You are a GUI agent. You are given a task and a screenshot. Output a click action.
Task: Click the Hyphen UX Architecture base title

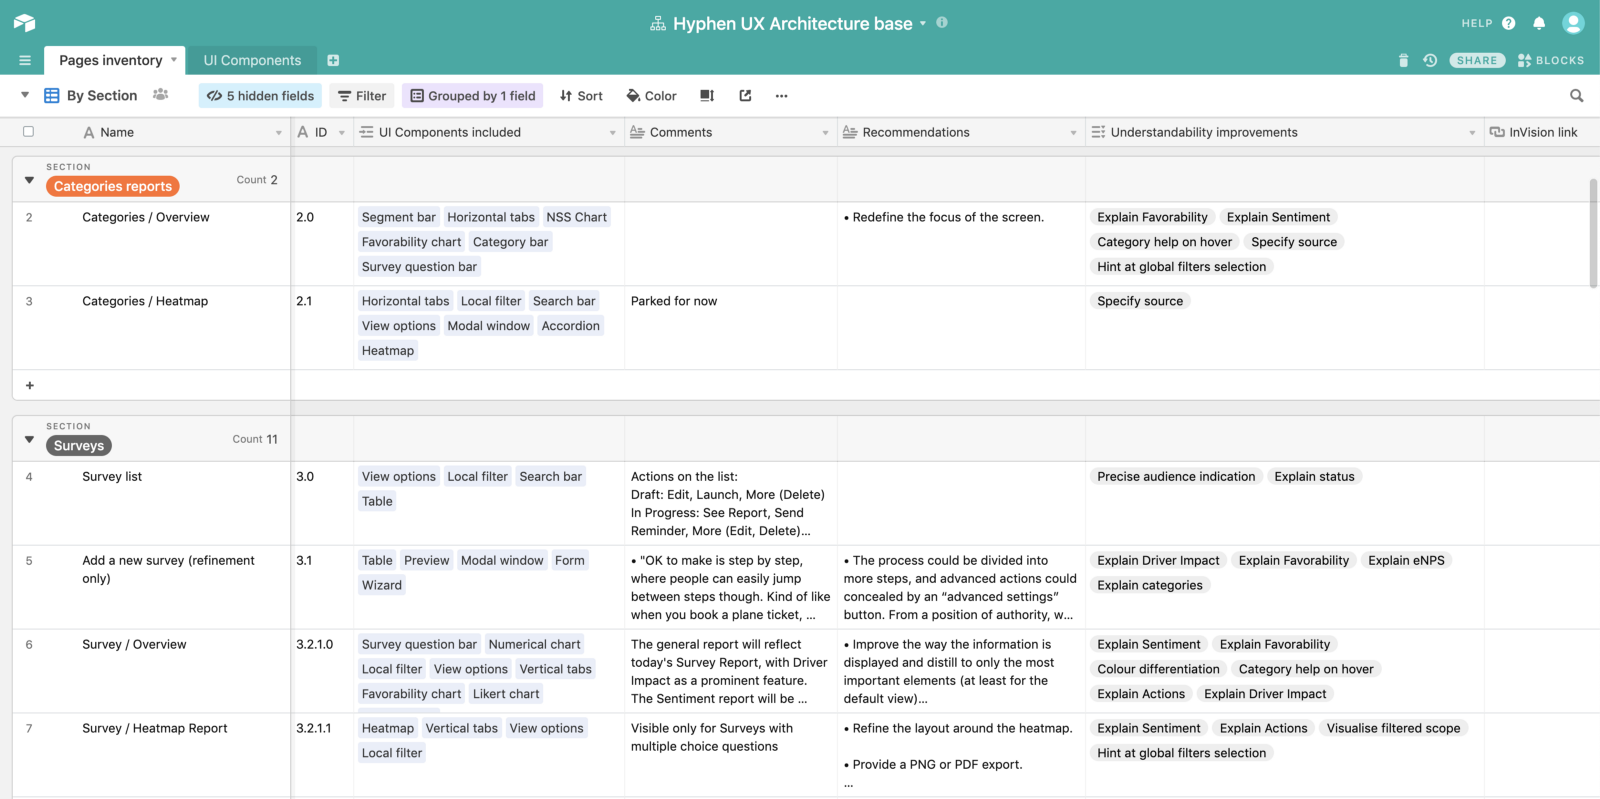click(x=793, y=23)
